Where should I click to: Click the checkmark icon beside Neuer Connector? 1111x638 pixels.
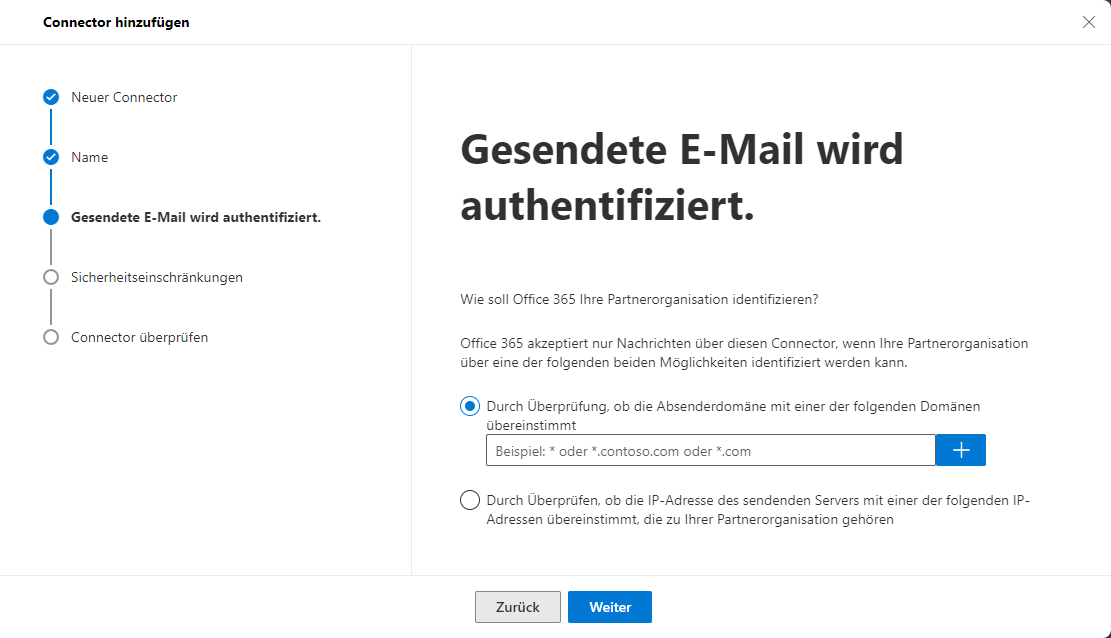(x=51, y=97)
